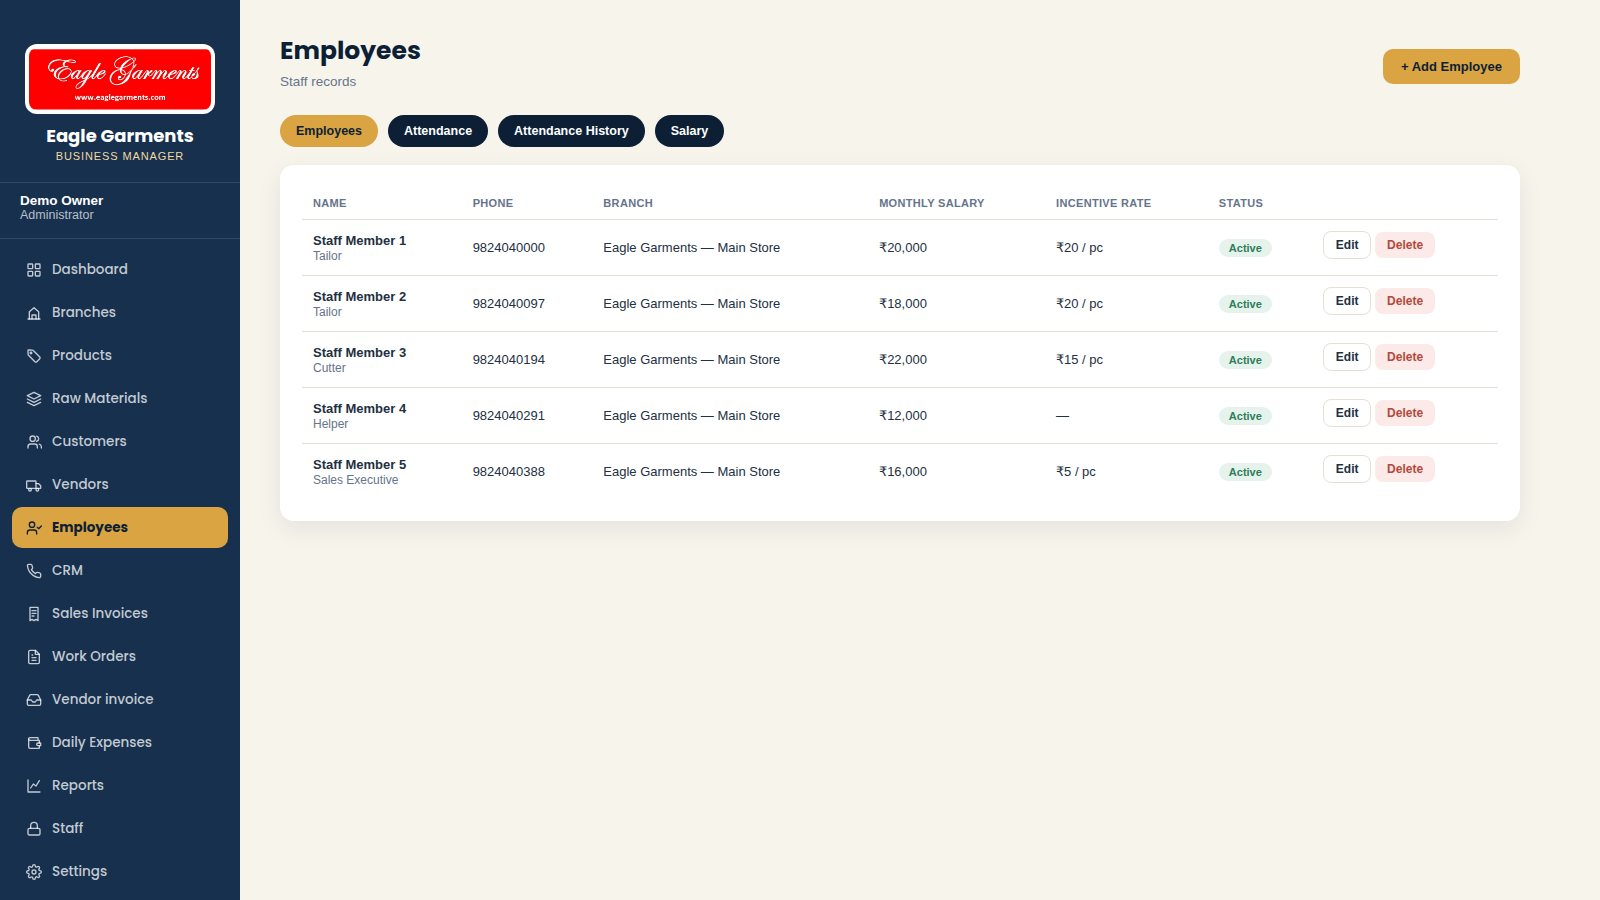Image resolution: width=1600 pixels, height=900 pixels.
Task: Select the Employees pill tab
Action: coord(329,131)
